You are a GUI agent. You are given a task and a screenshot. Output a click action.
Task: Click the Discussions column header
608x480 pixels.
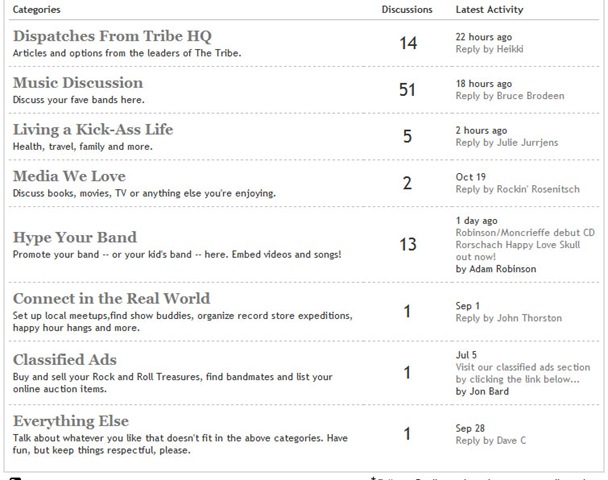pos(407,10)
